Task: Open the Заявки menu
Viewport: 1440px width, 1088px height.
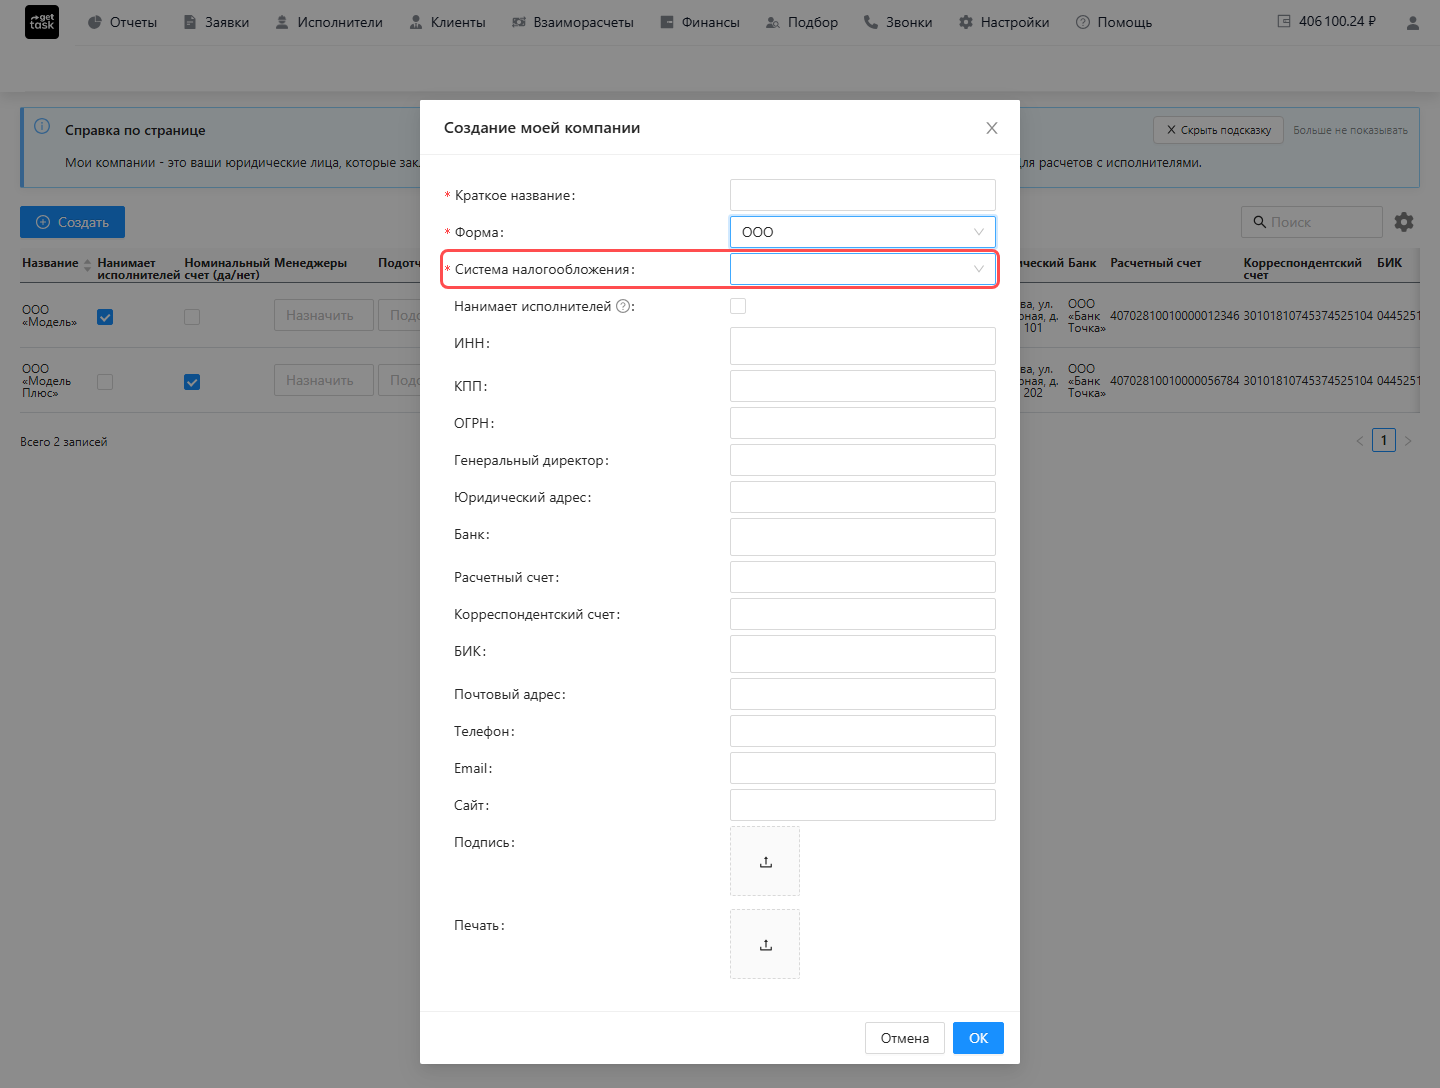Action: (x=216, y=22)
